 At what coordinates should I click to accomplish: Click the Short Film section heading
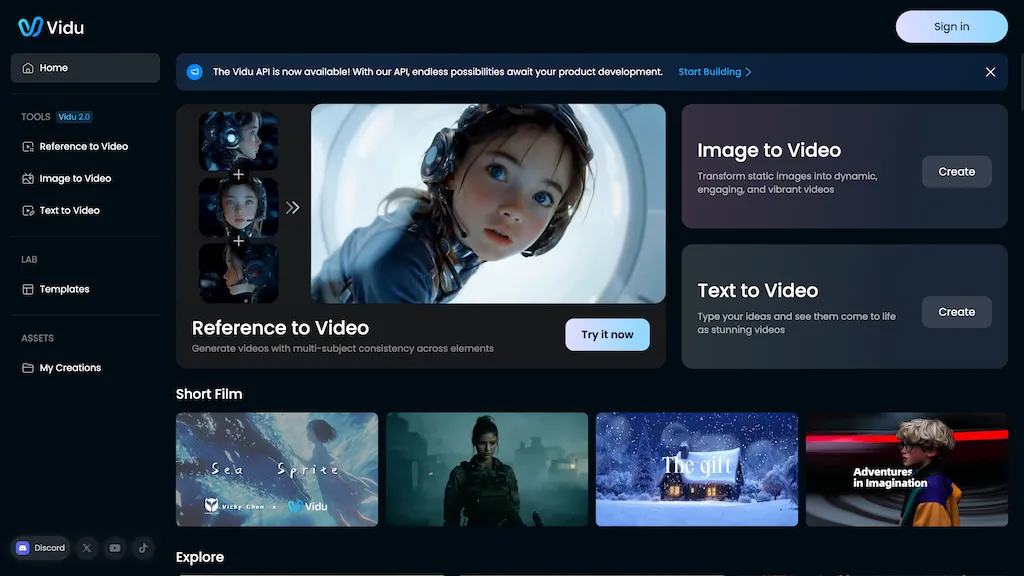[209, 394]
